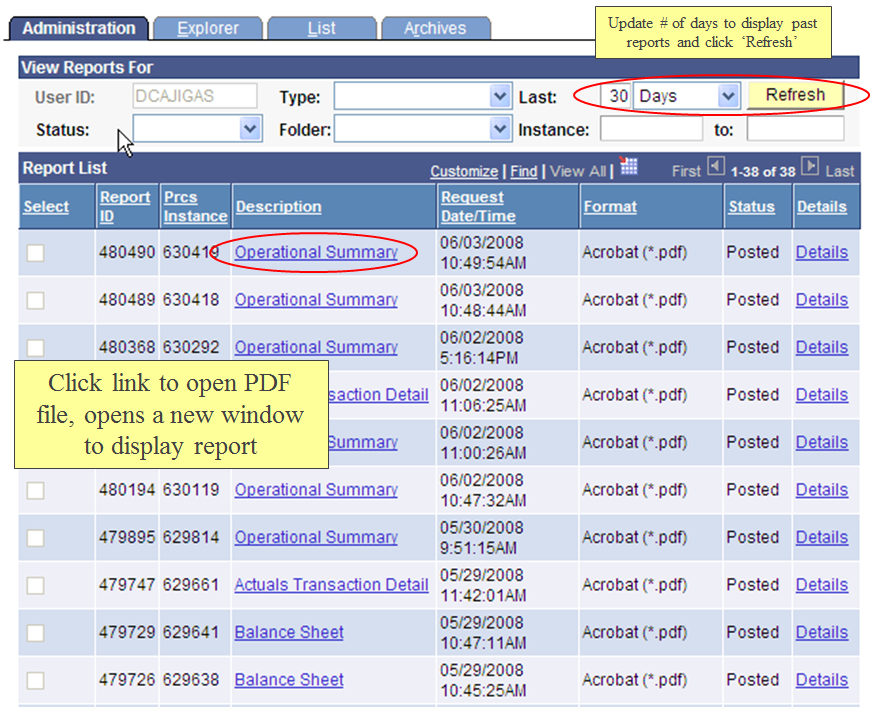Switch to the Explorer tab

pos(207,28)
